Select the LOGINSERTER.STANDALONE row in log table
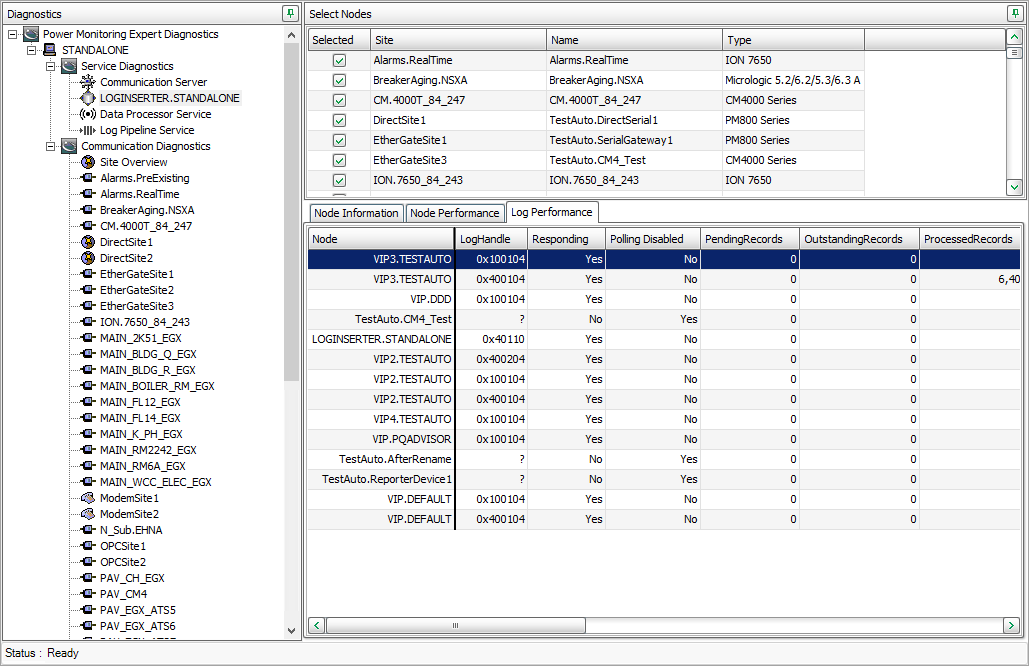Screen dimensions: 1029x666 click(x=663, y=339)
